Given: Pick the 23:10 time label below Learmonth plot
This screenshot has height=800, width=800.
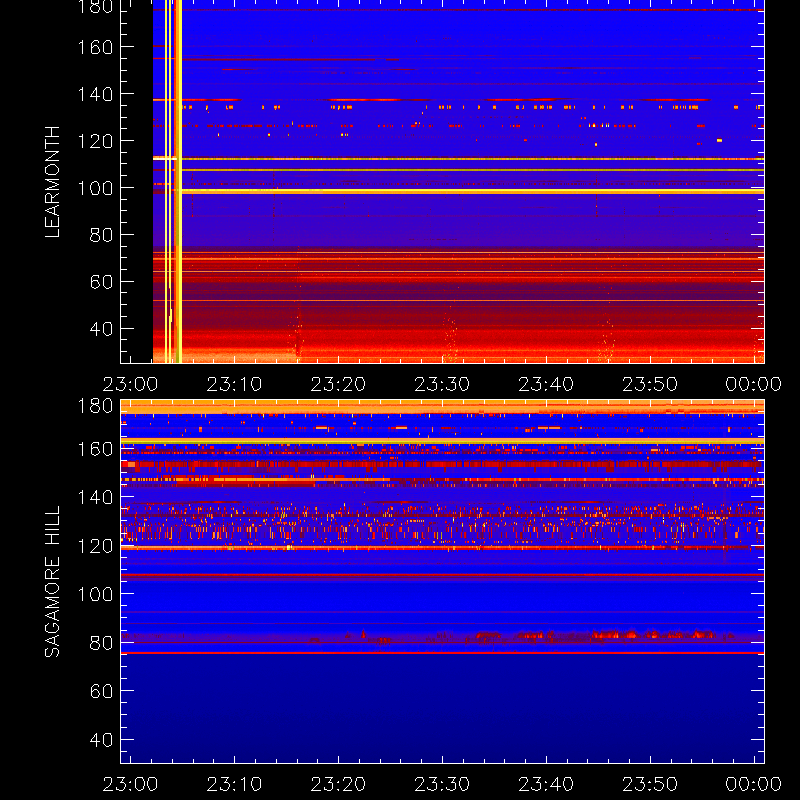Looking at the screenshot, I should [x=234, y=384].
